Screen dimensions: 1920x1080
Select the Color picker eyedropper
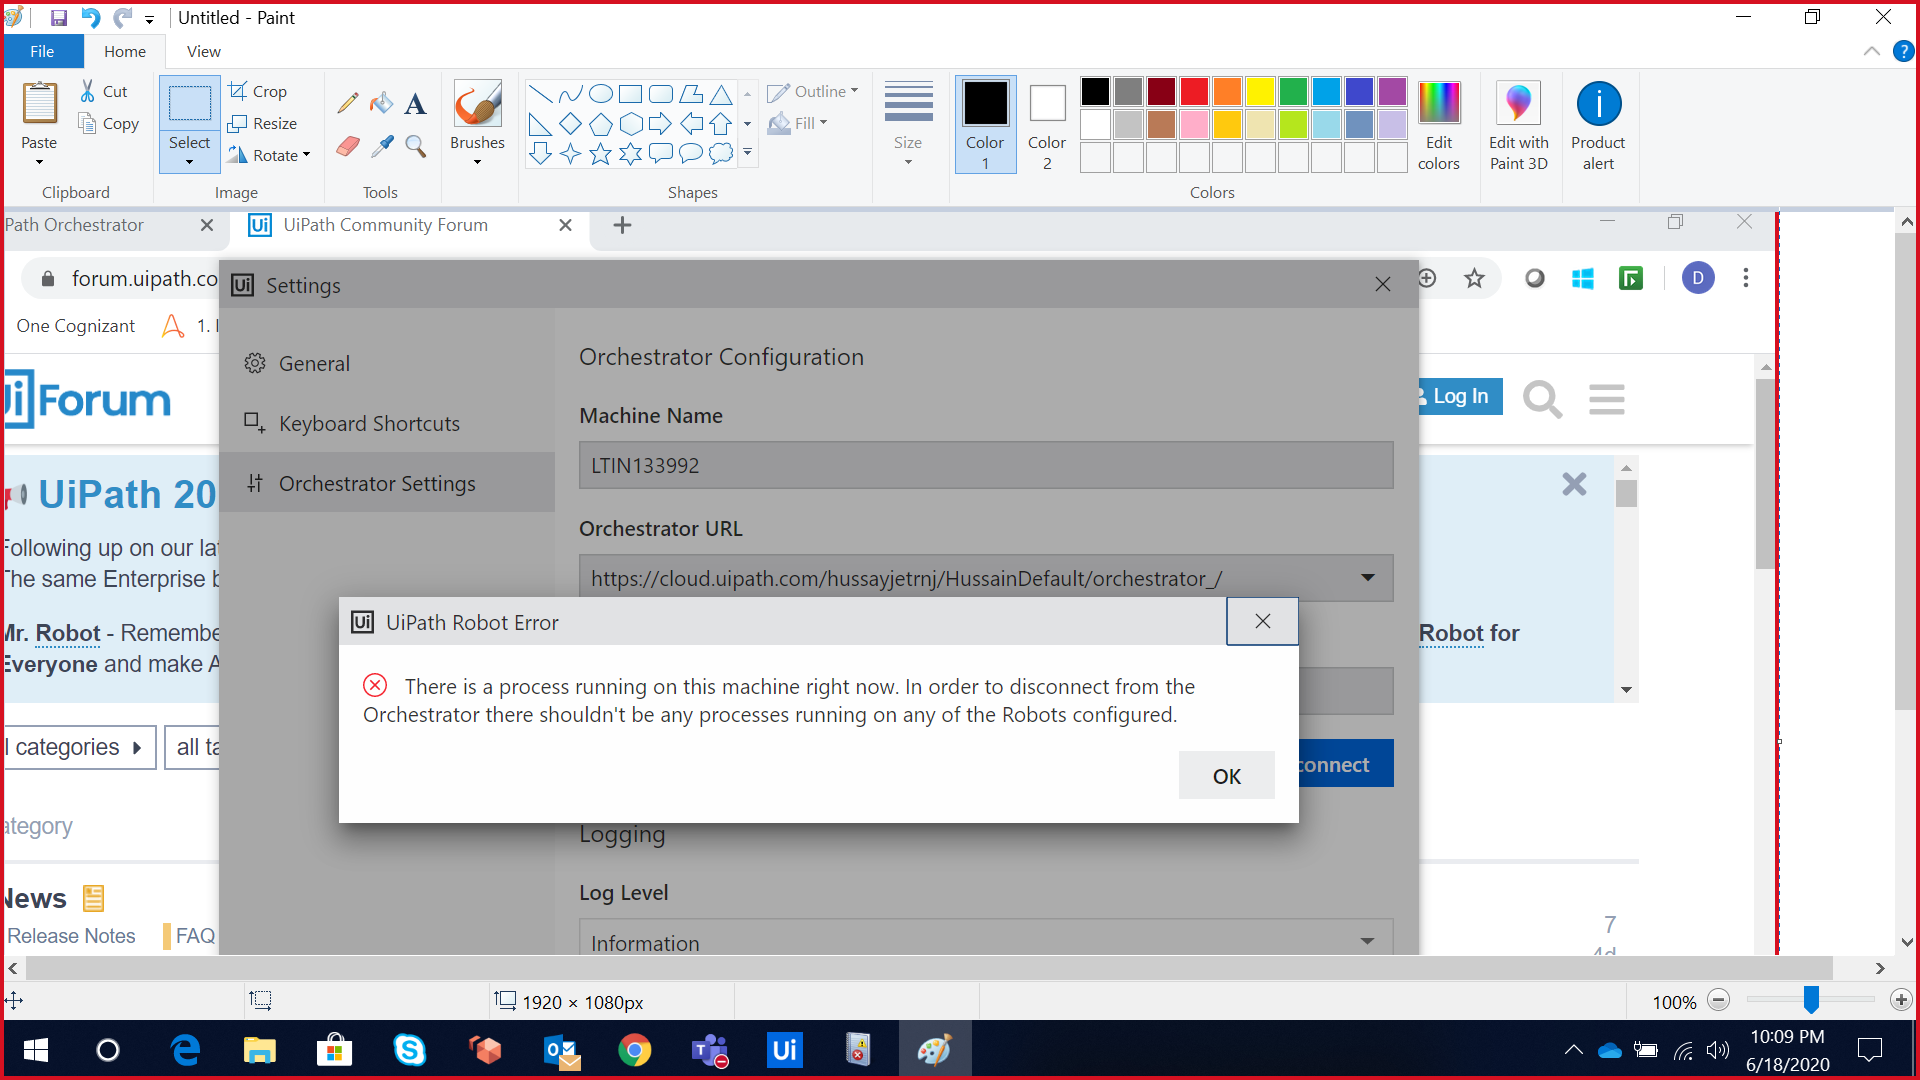point(381,147)
